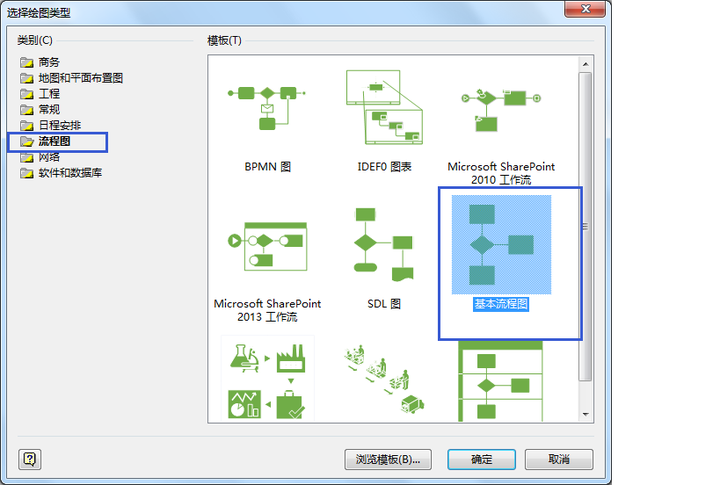
Task: Choose the SDL 图 template icon
Action: [x=384, y=245]
